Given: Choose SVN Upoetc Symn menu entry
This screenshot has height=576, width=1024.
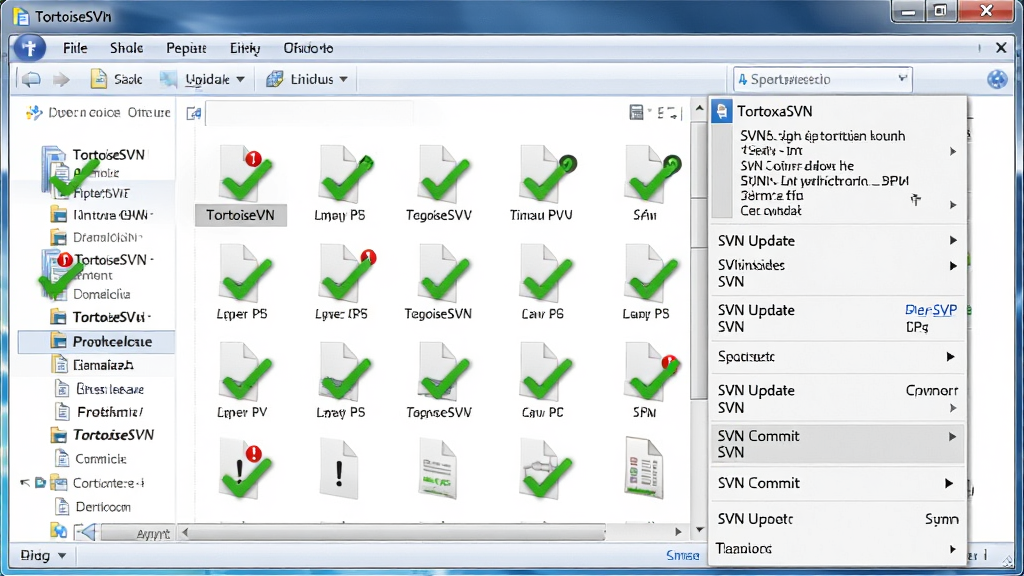Looking at the screenshot, I should click(x=838, y=519).
